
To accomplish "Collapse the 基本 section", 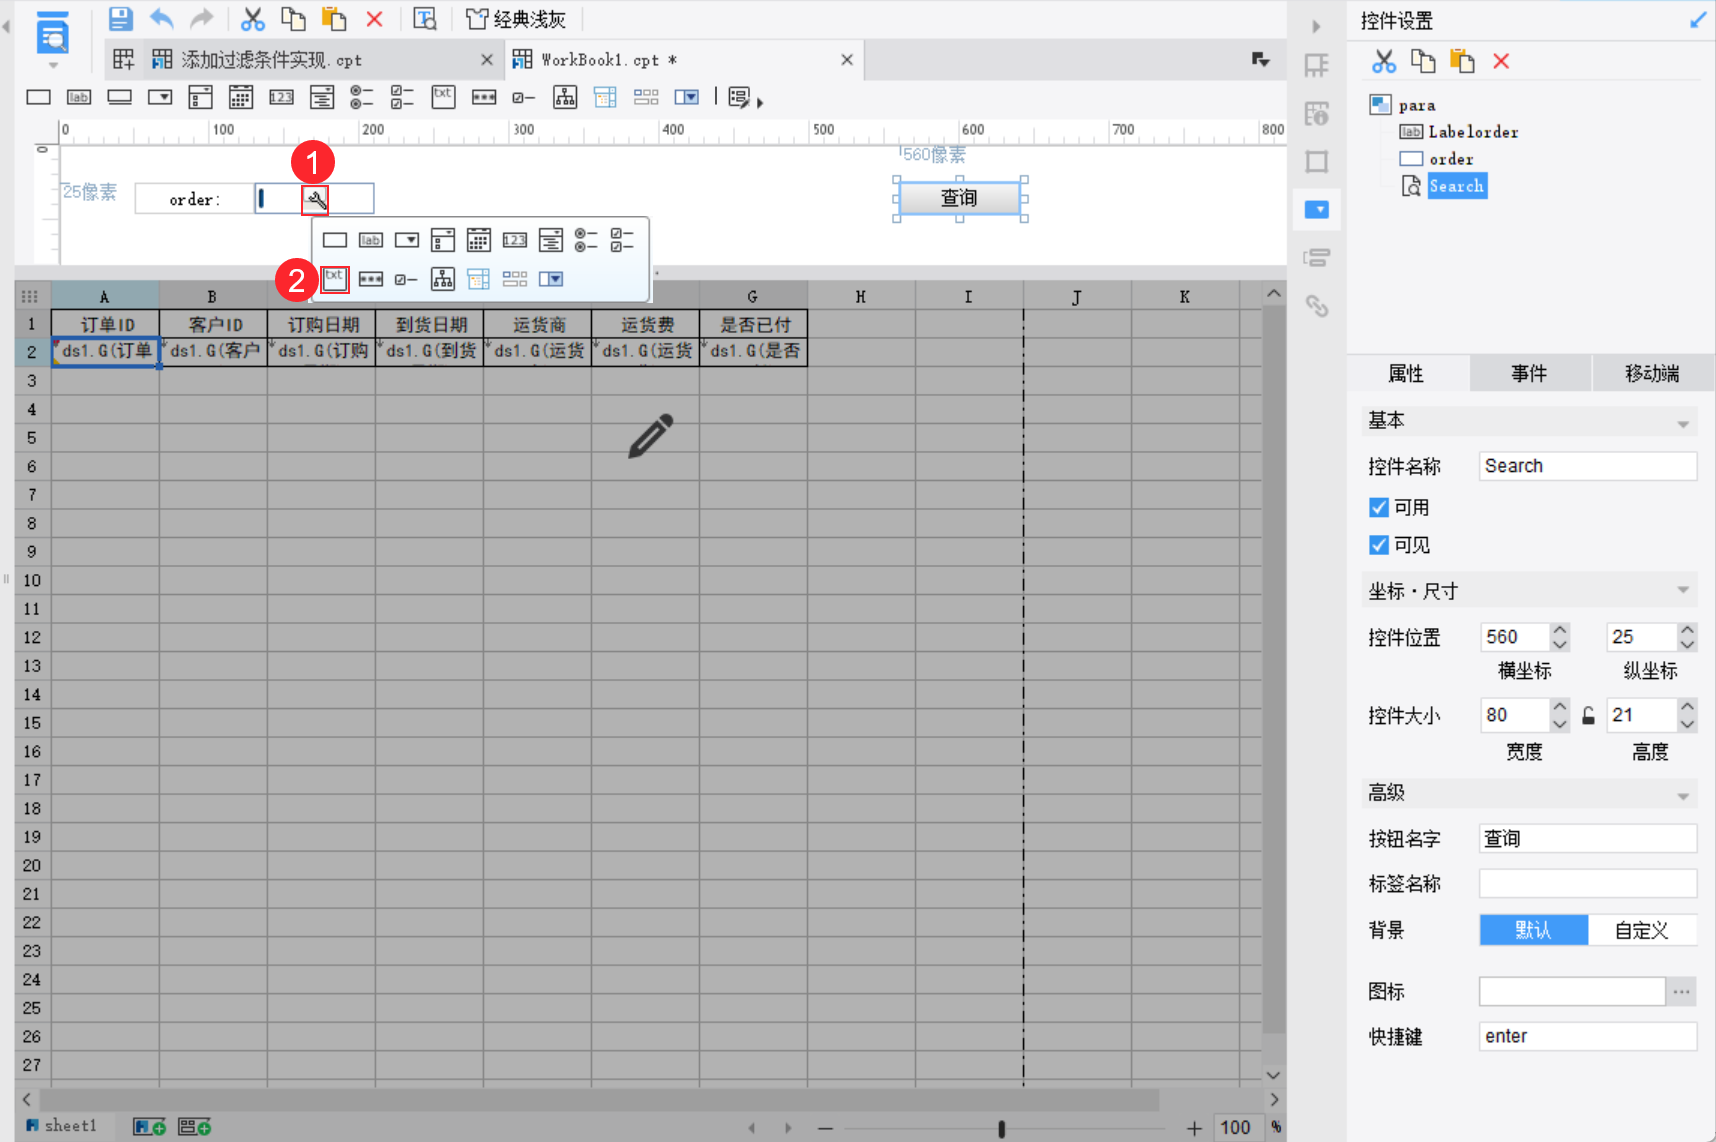I will 1683,424.
